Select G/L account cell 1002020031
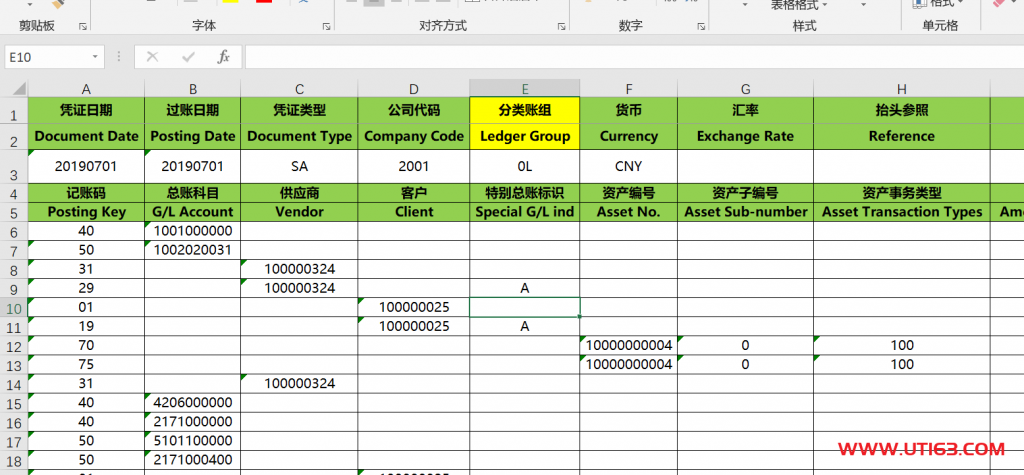This screenshot has width=1024, height=475. pyautogui.click(x=193, y=250)
